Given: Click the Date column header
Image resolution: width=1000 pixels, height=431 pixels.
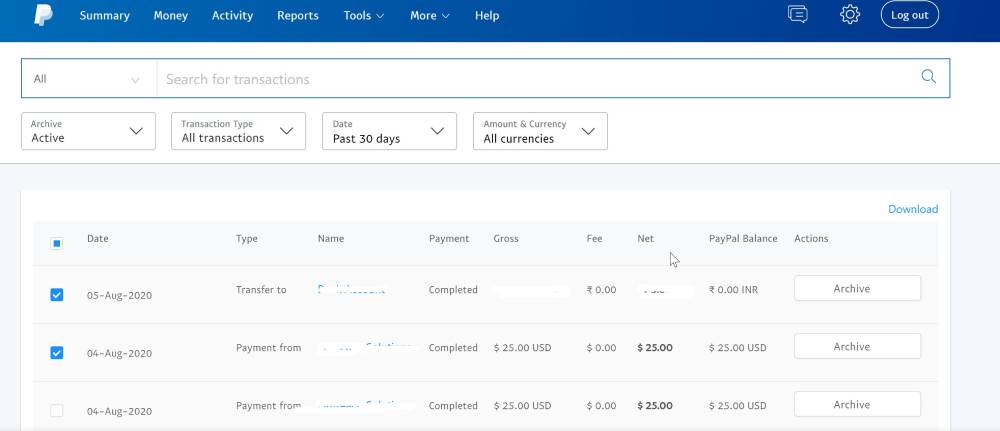Looking at the screenshot, I should tap(98, 238).
